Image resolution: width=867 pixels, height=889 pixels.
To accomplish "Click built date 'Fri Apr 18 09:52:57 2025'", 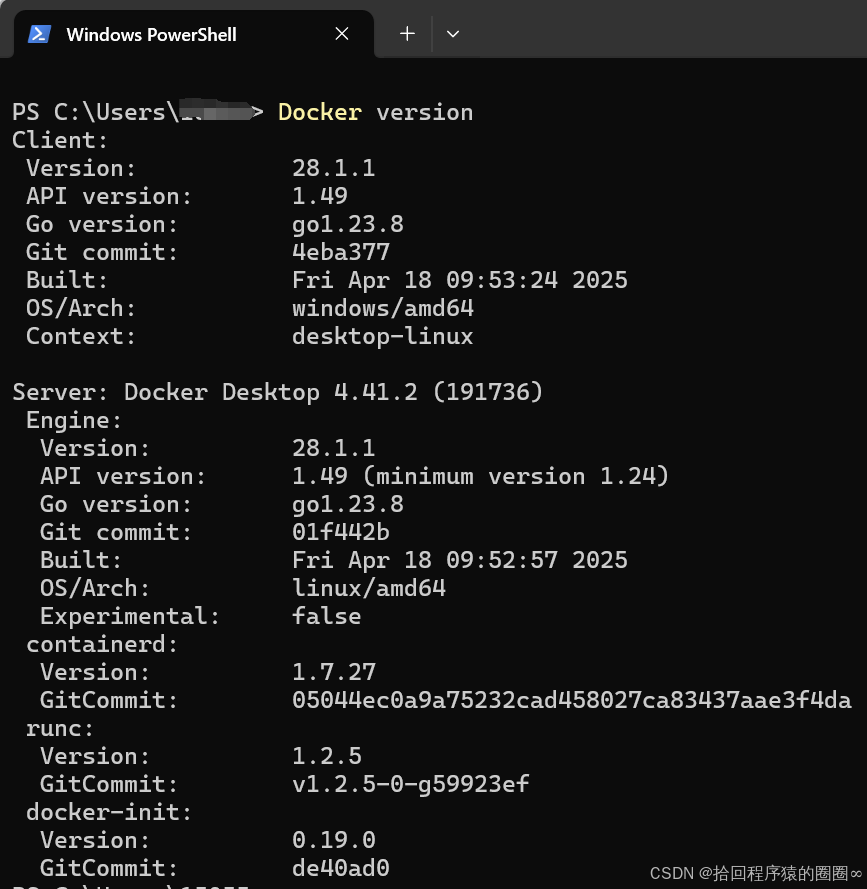I will tap(460, 560).
